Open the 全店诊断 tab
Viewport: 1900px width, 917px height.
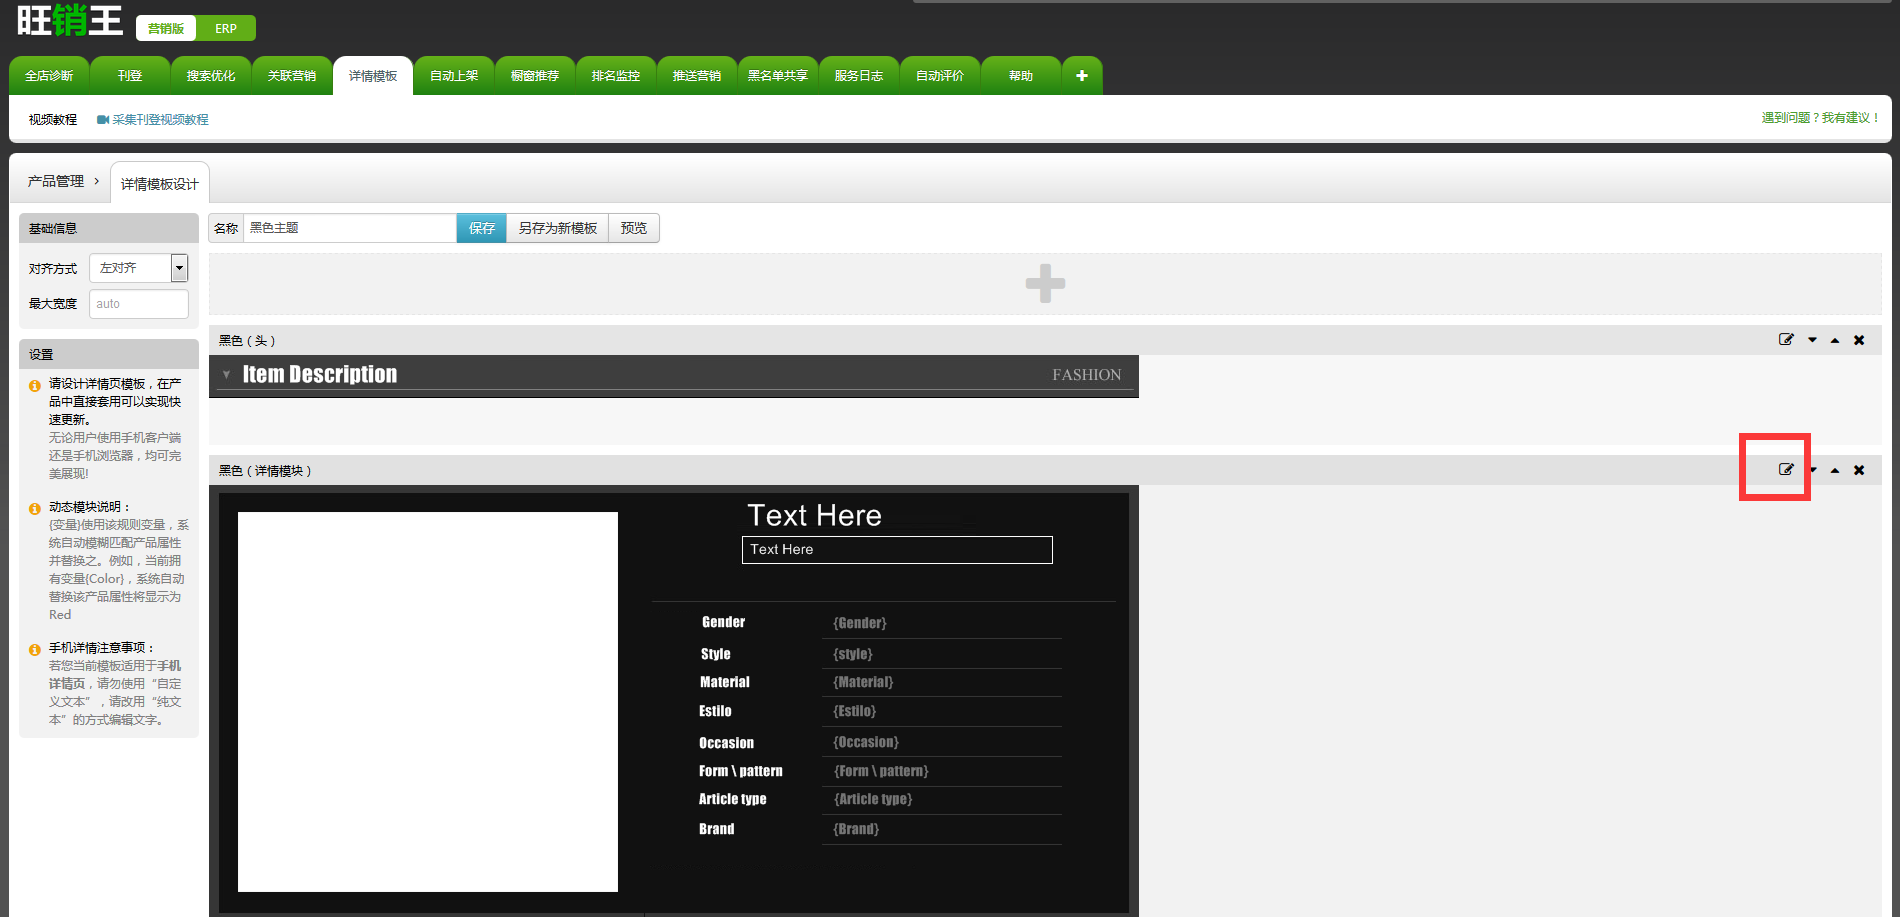49,76
